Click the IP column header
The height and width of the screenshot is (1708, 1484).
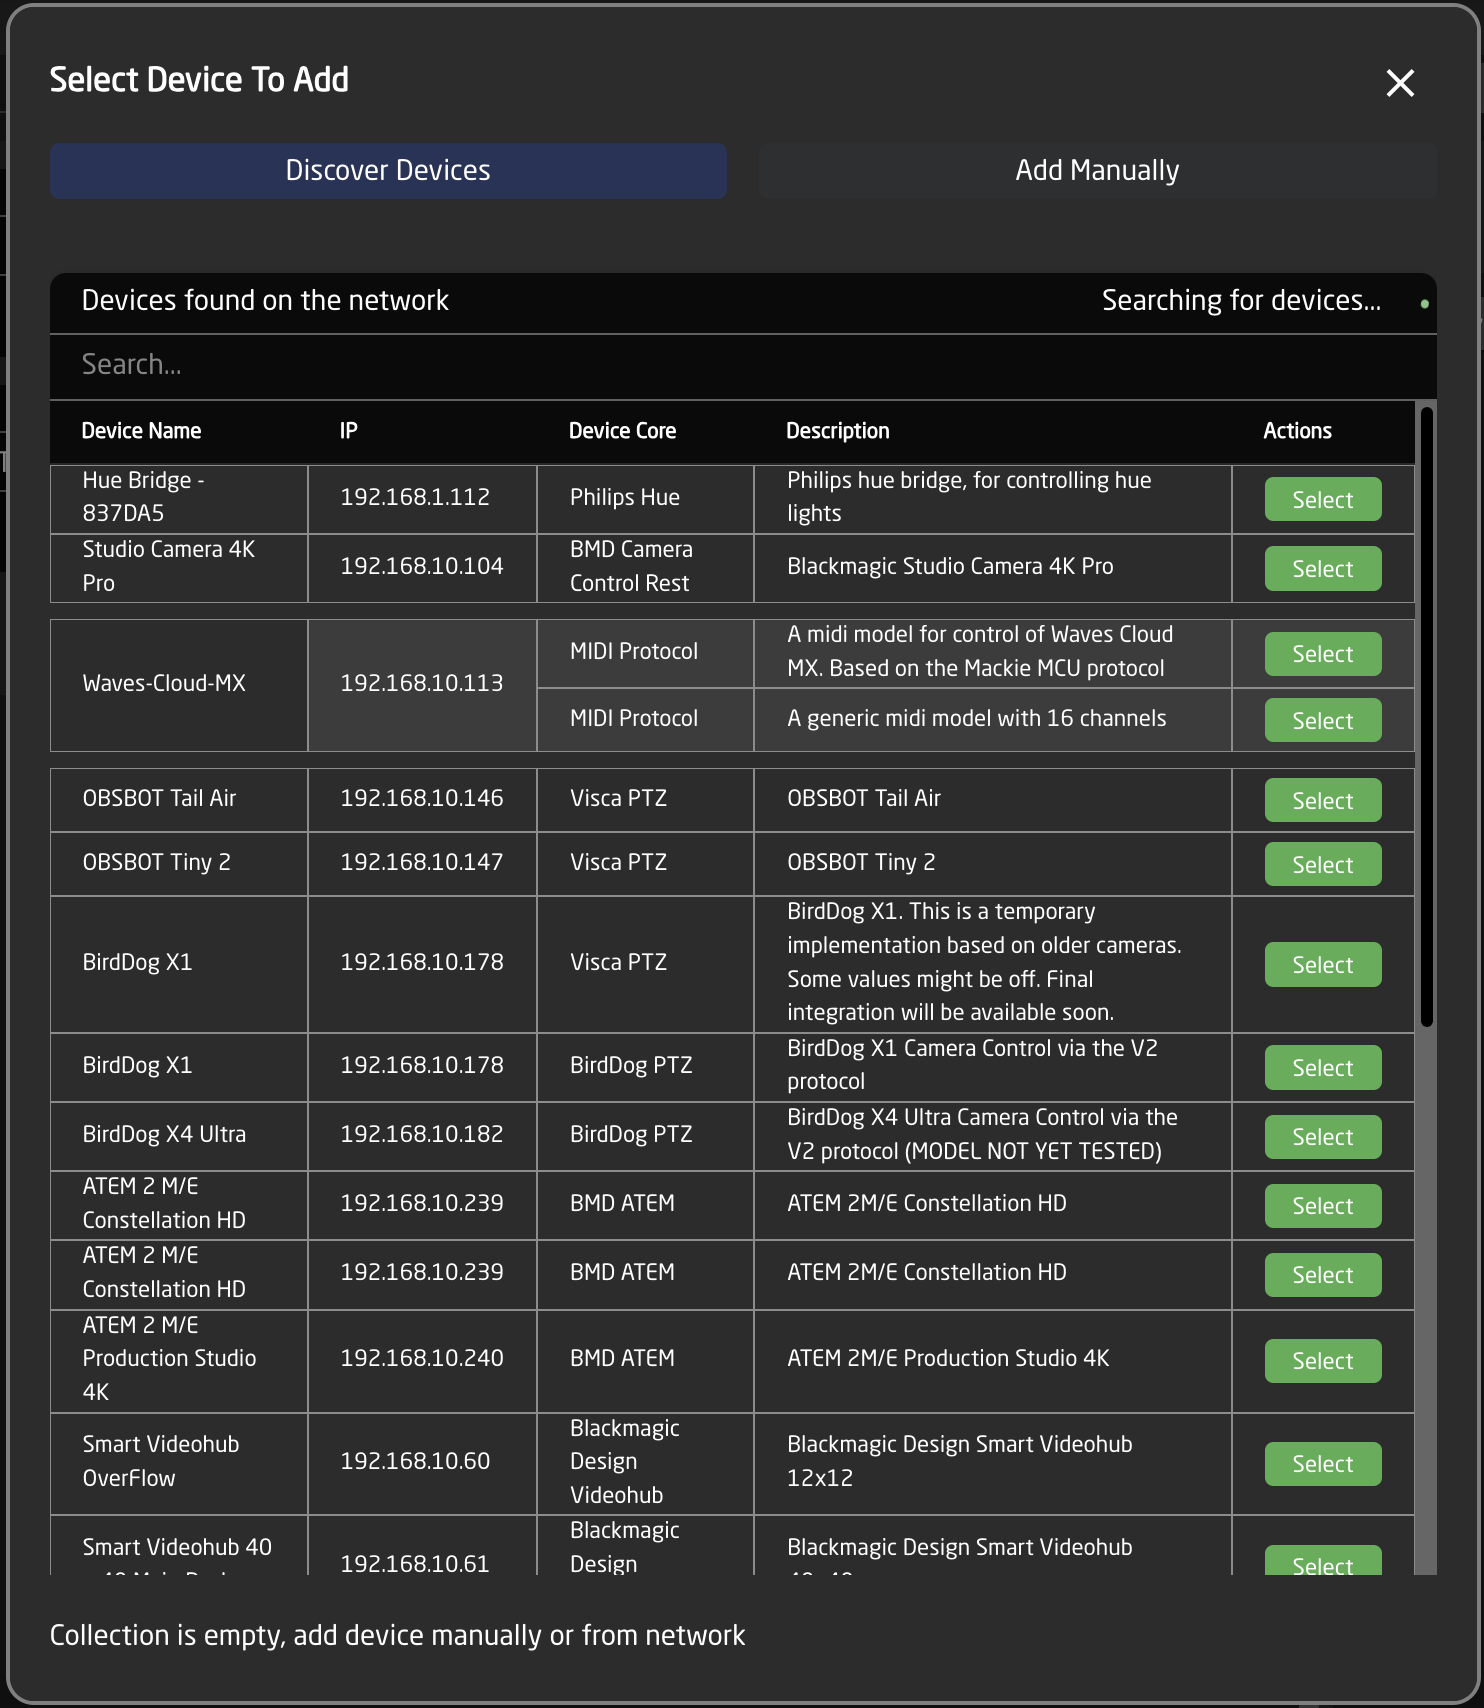(x=348, y=431)
